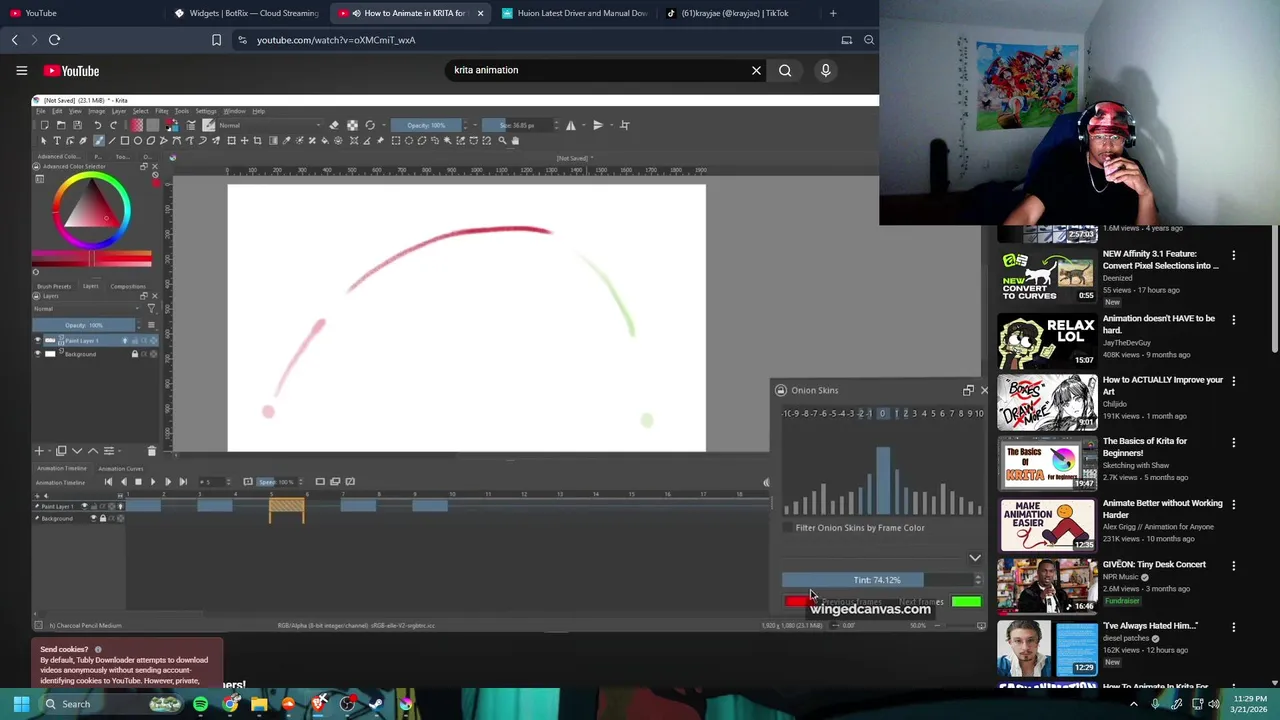
Task: Toggle the Background layer lock in timeline
Action: click(x=103, y=518)
